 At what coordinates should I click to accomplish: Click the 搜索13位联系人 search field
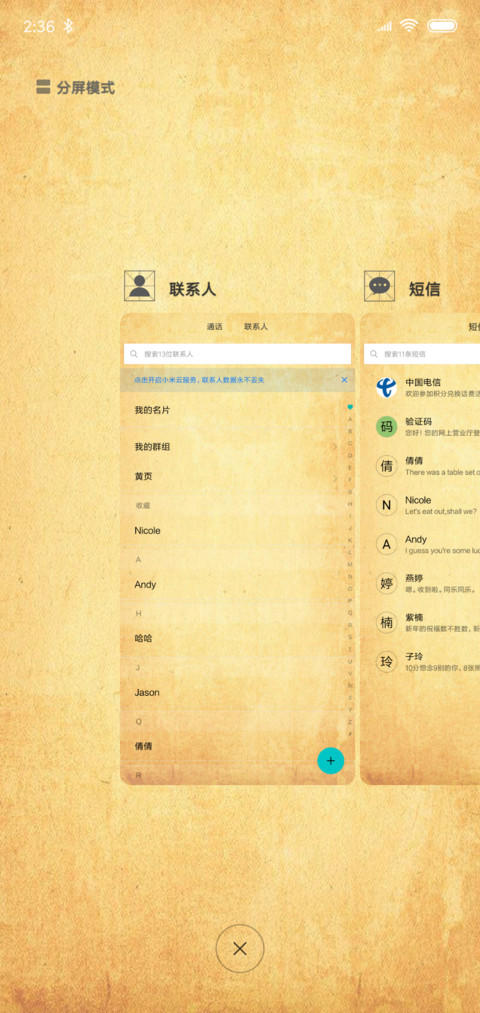(x=237, y=354)
